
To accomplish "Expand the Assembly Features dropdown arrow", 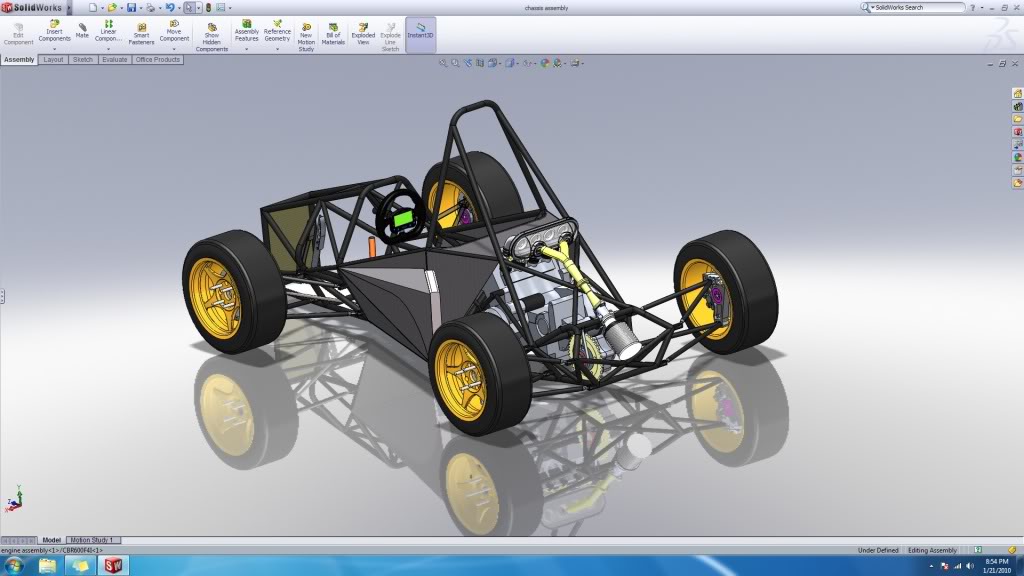I will pos(246,49).
